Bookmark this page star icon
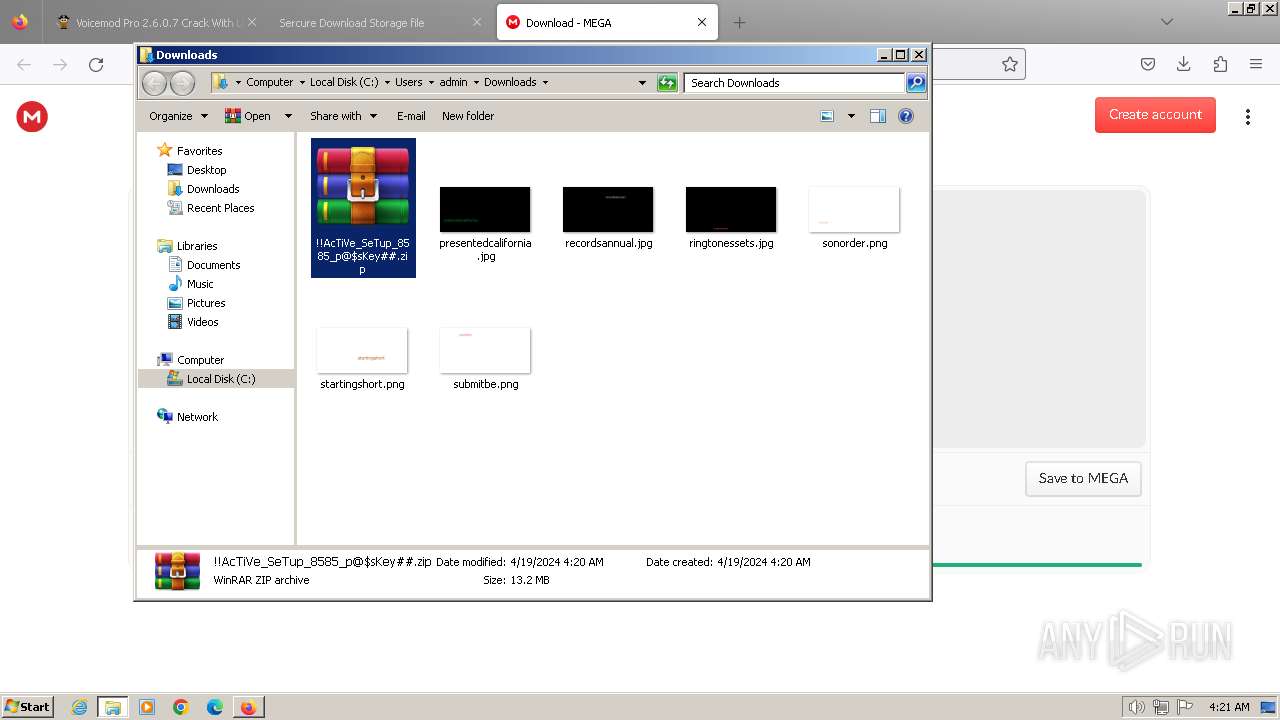This screenshot has width=1280, height=720. coord(1010,64)
